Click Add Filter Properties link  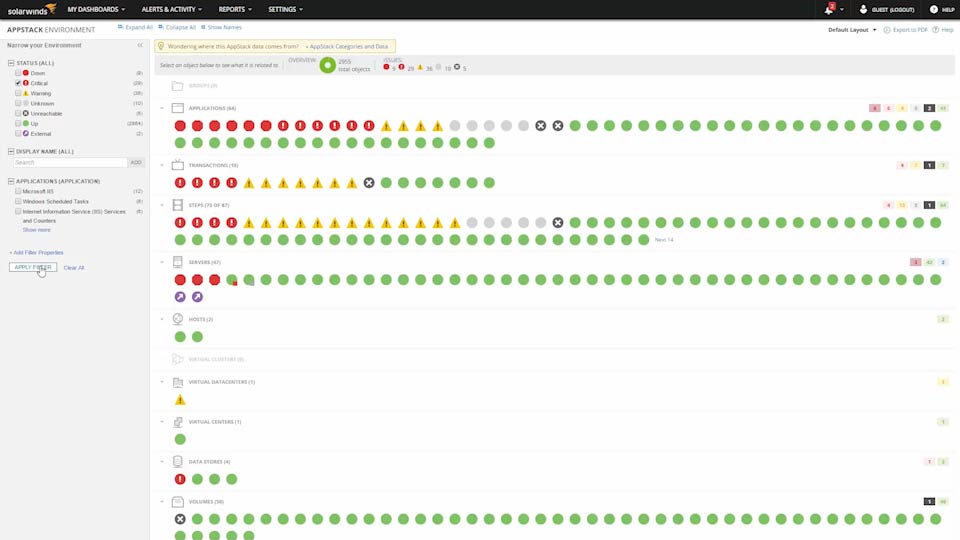pos(36,252)
